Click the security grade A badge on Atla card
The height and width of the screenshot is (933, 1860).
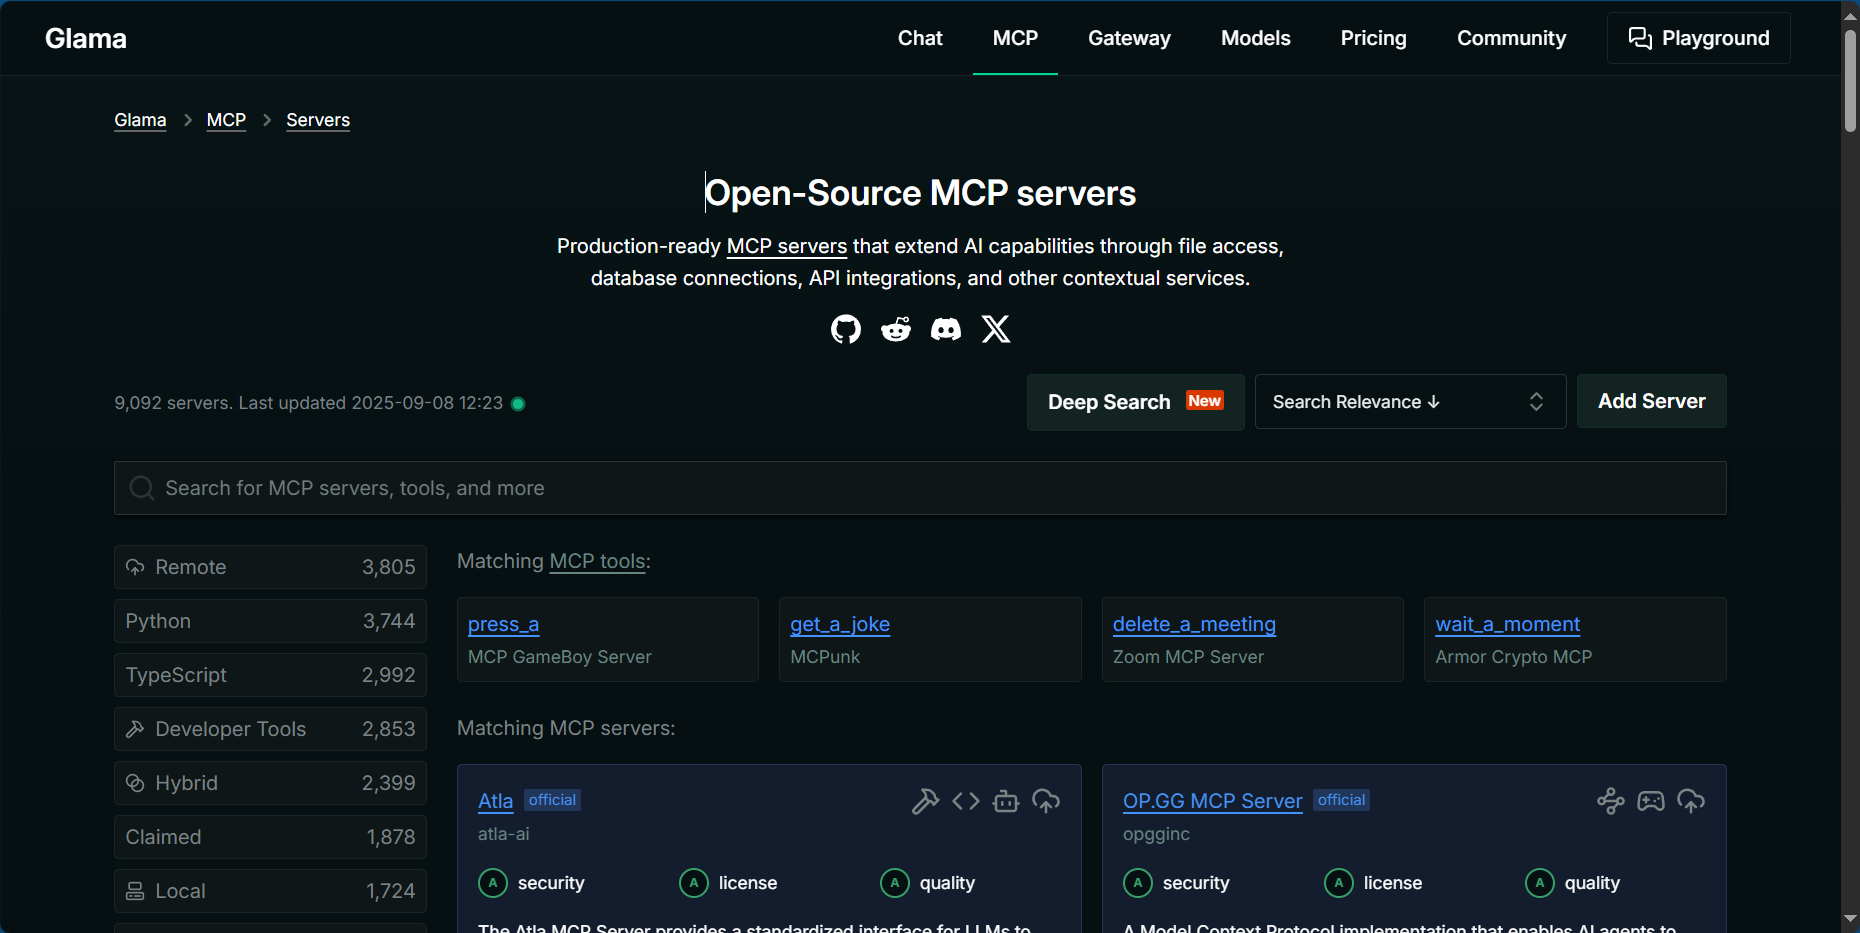coord(493,883)
